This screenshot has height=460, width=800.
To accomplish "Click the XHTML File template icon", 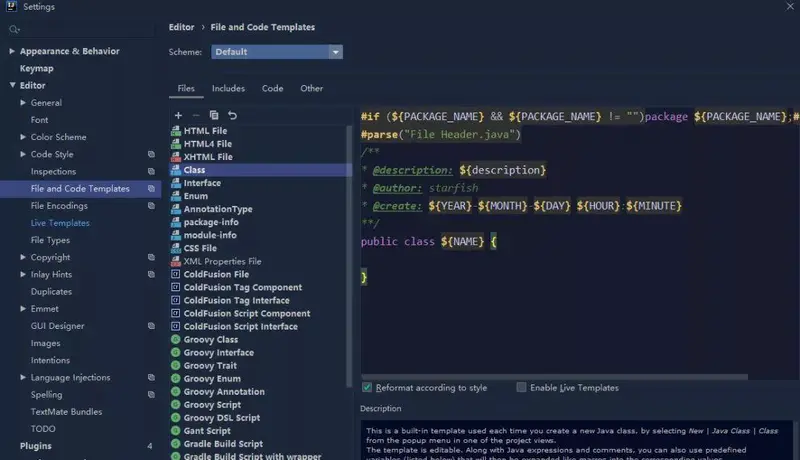I will click(176, 157).
